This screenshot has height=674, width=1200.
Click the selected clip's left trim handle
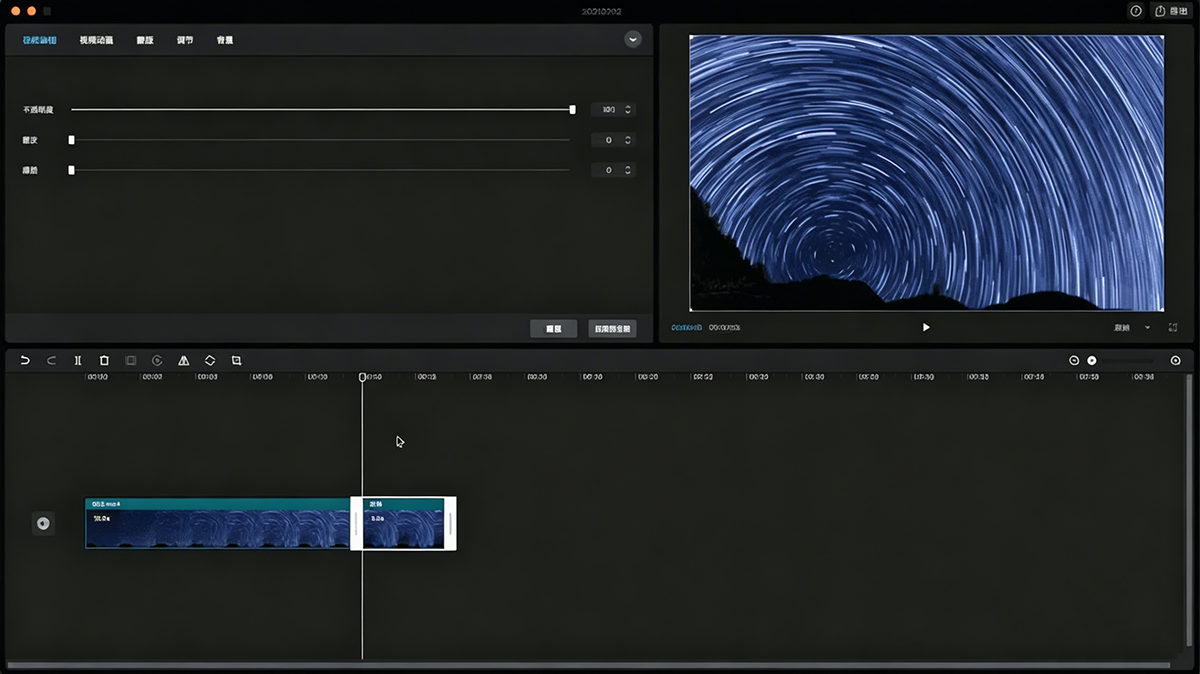tap(356, 523)
